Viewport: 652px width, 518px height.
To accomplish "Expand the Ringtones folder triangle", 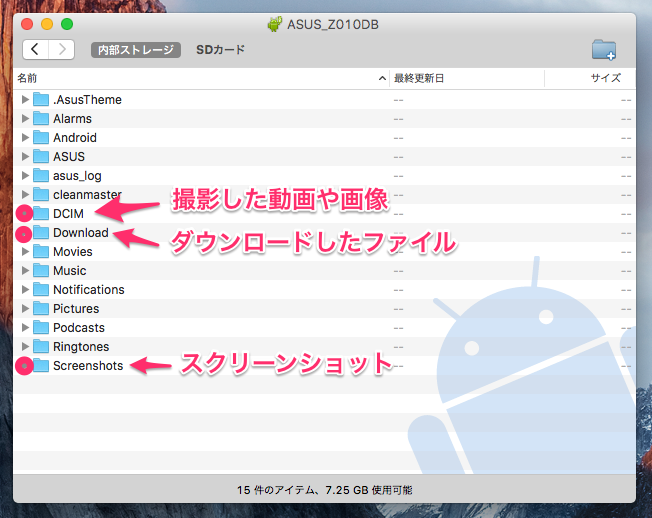I will [25, 346].
